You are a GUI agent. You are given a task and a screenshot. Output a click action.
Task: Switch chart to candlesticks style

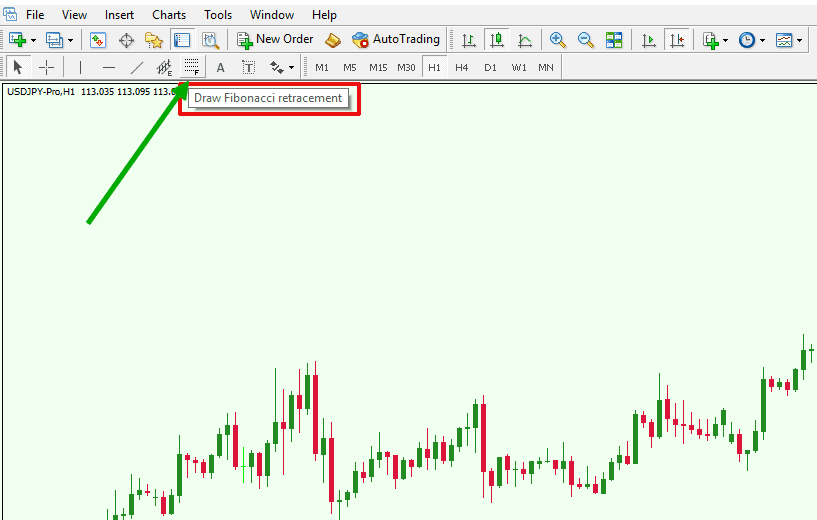click(497, 40)
